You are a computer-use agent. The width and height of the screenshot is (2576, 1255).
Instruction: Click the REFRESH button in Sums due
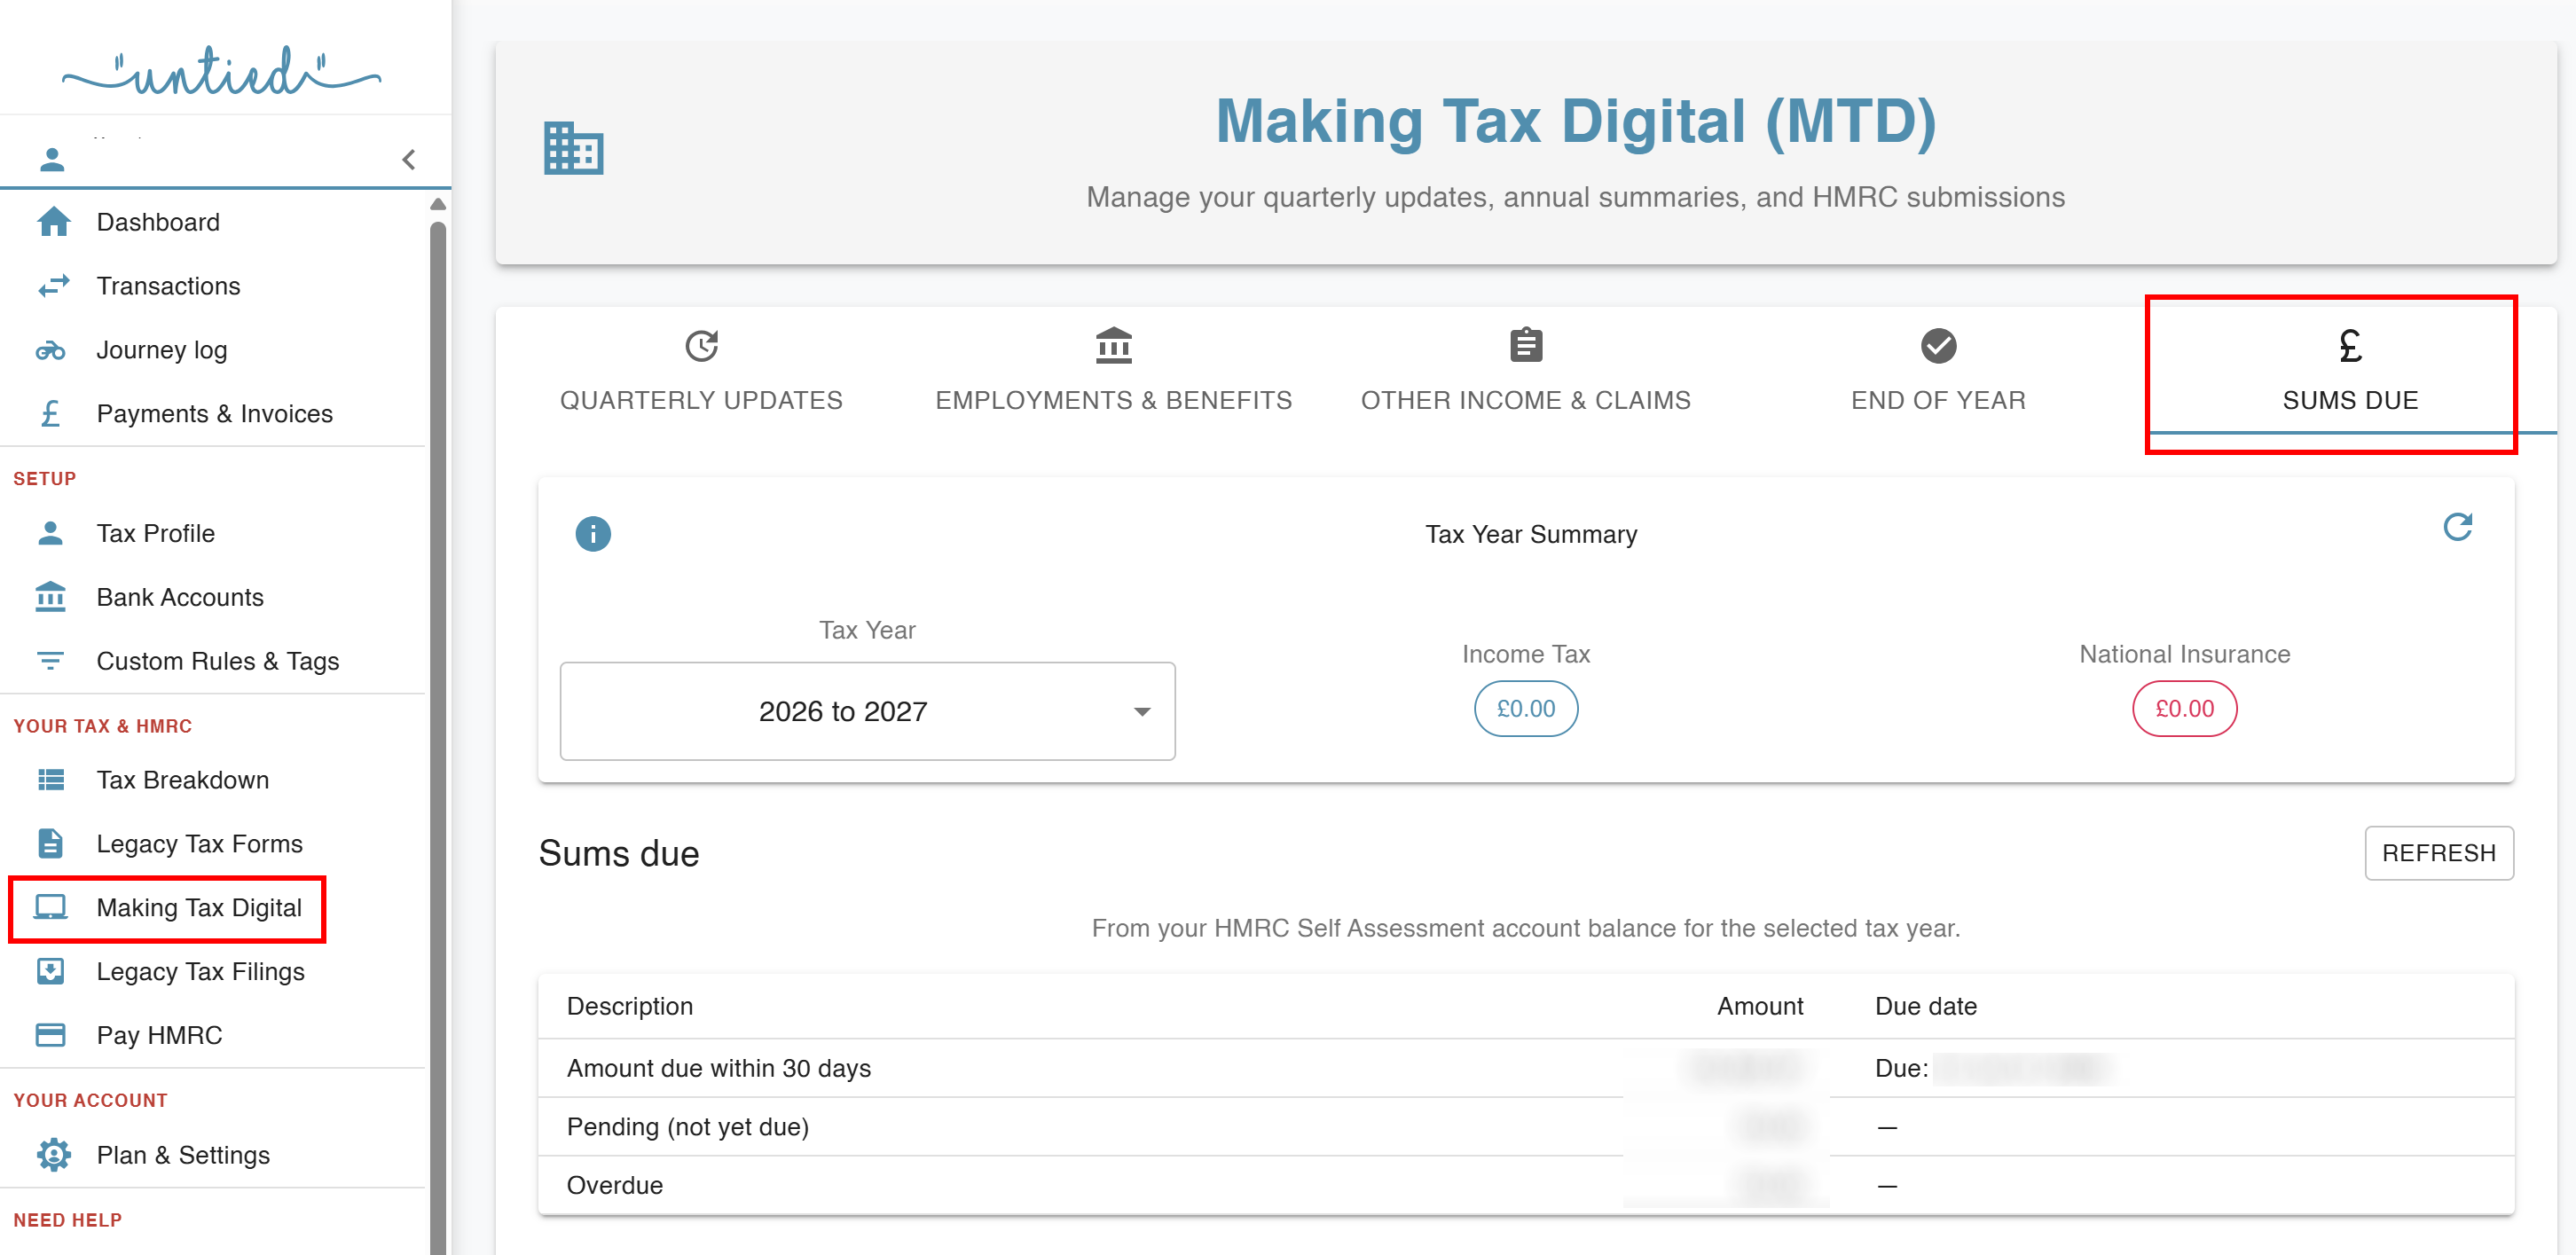tap(2438, 853)
